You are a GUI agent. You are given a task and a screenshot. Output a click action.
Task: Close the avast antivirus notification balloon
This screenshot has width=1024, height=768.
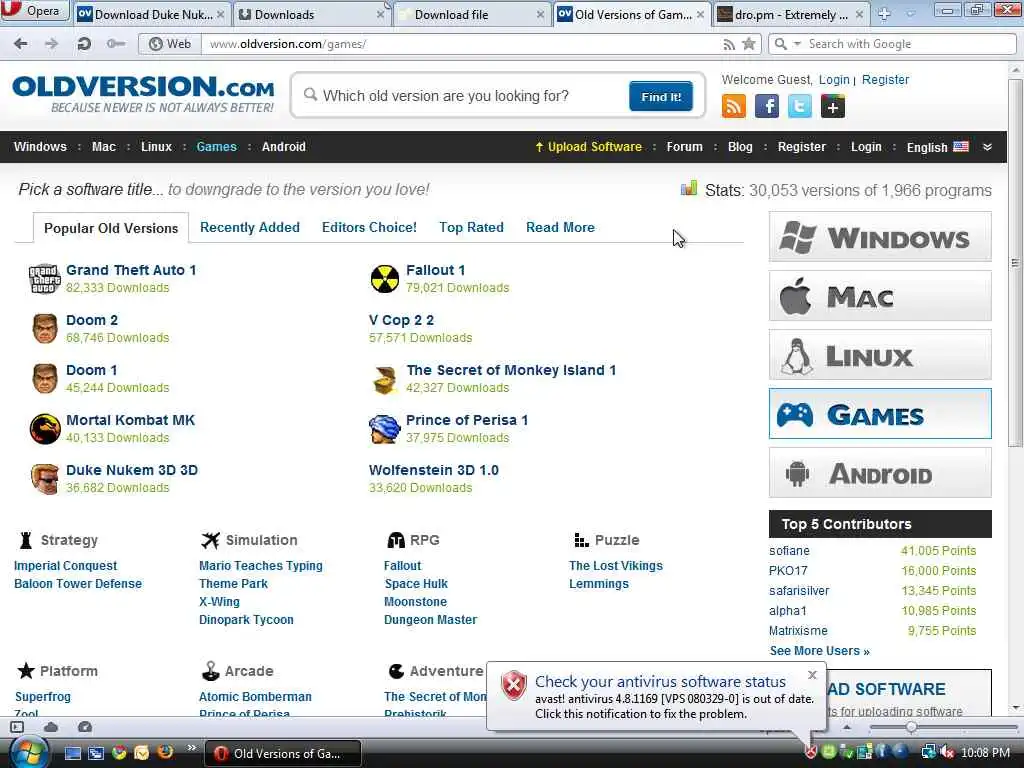[x=812, y=675]
